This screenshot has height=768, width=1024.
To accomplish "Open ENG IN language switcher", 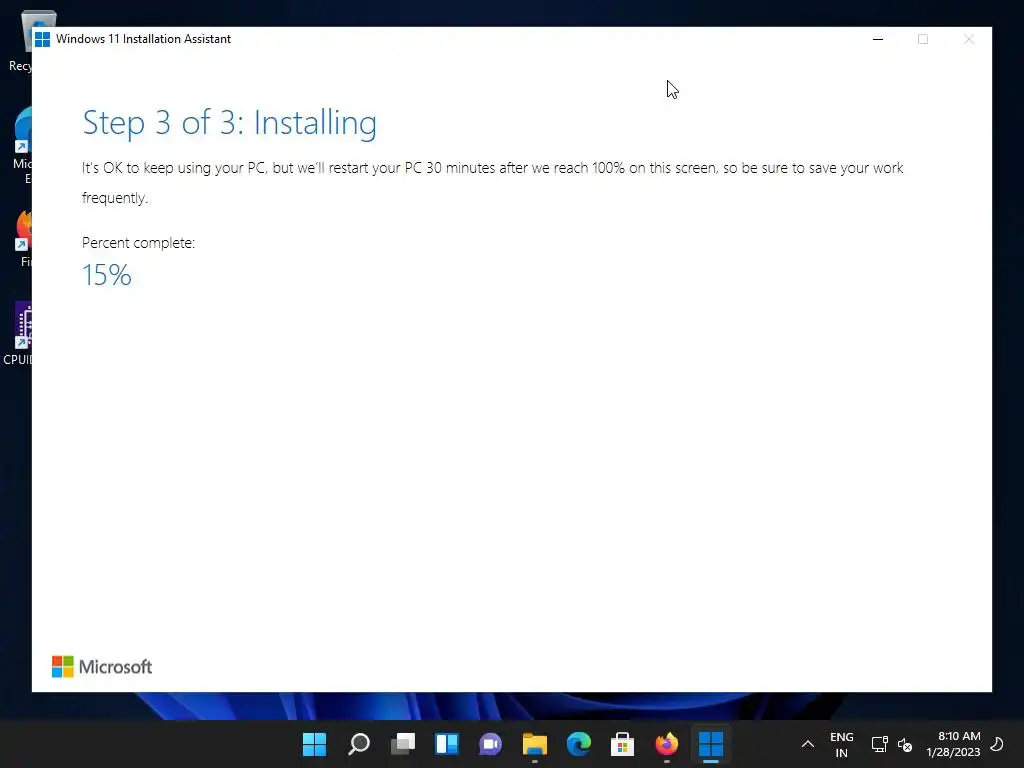I will 841,744.
